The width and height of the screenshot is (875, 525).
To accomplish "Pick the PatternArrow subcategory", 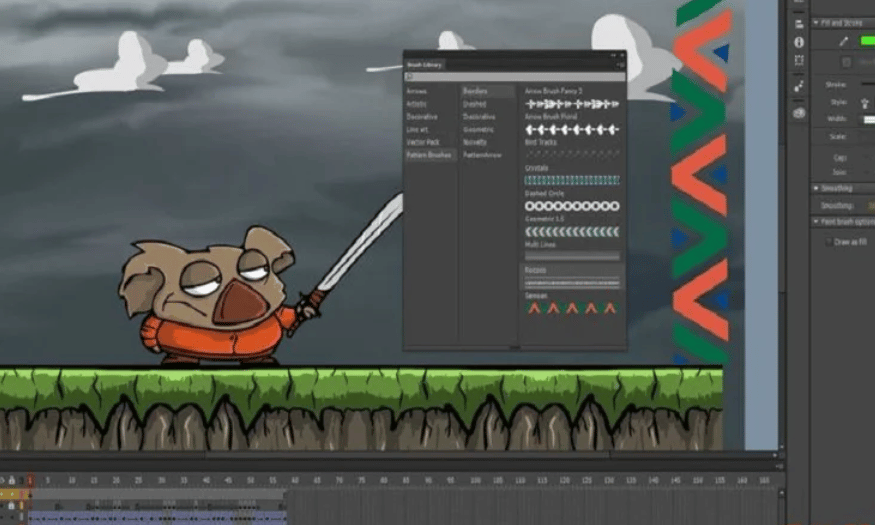I will coord(482,155).
